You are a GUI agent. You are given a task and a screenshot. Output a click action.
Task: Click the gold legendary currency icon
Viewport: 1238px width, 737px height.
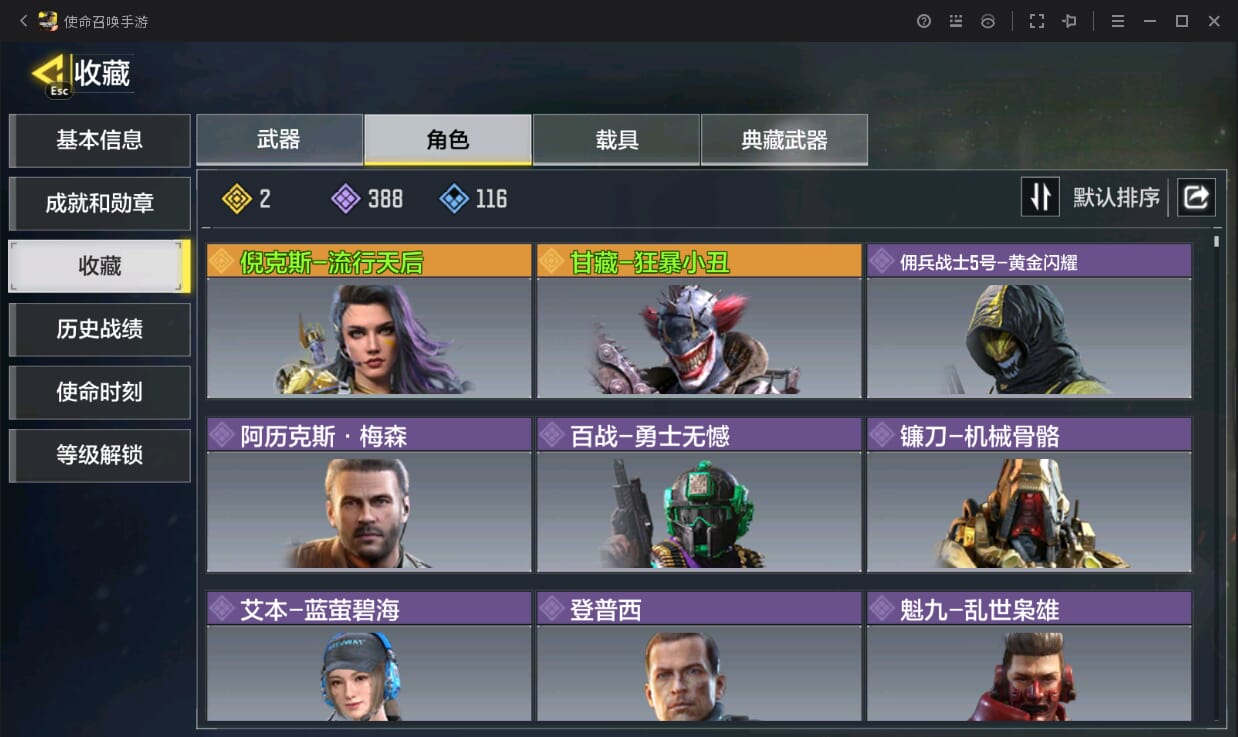[237, 199]
